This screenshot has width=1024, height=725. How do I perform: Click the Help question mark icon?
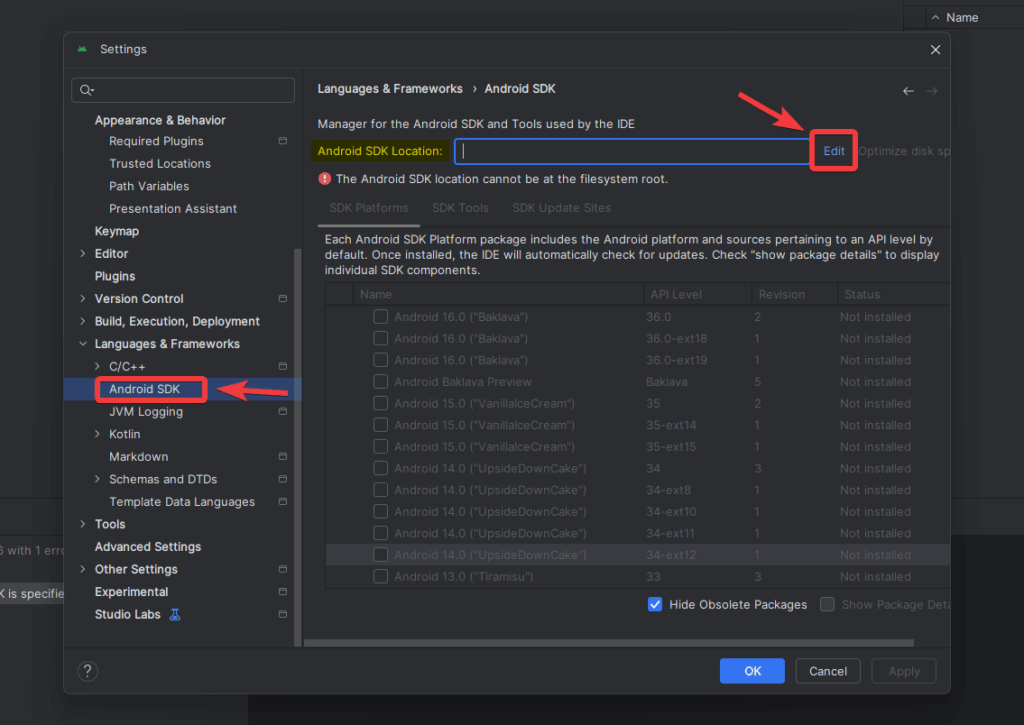tap(87, 671)
